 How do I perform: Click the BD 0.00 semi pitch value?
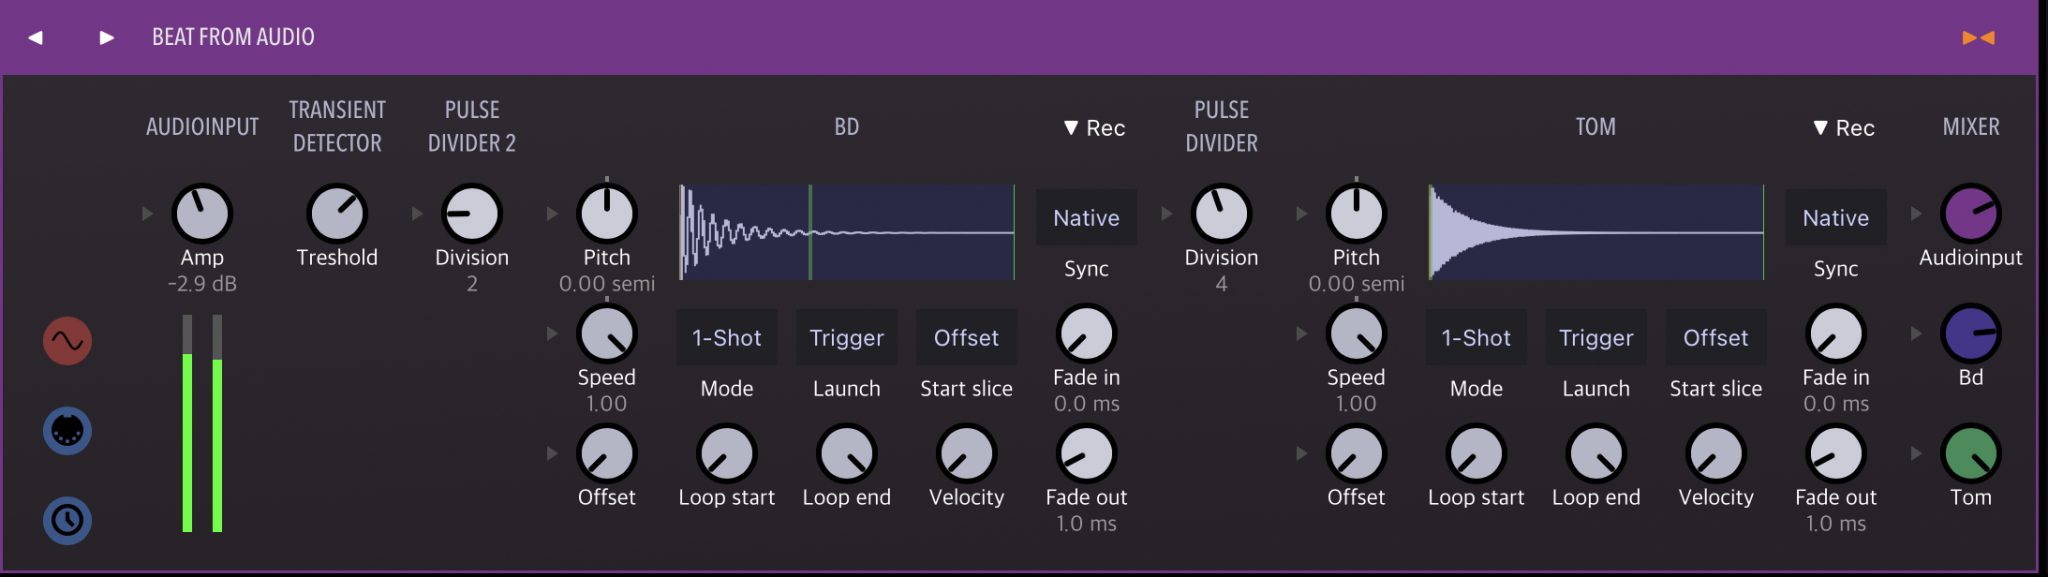[x=607, y=284]
